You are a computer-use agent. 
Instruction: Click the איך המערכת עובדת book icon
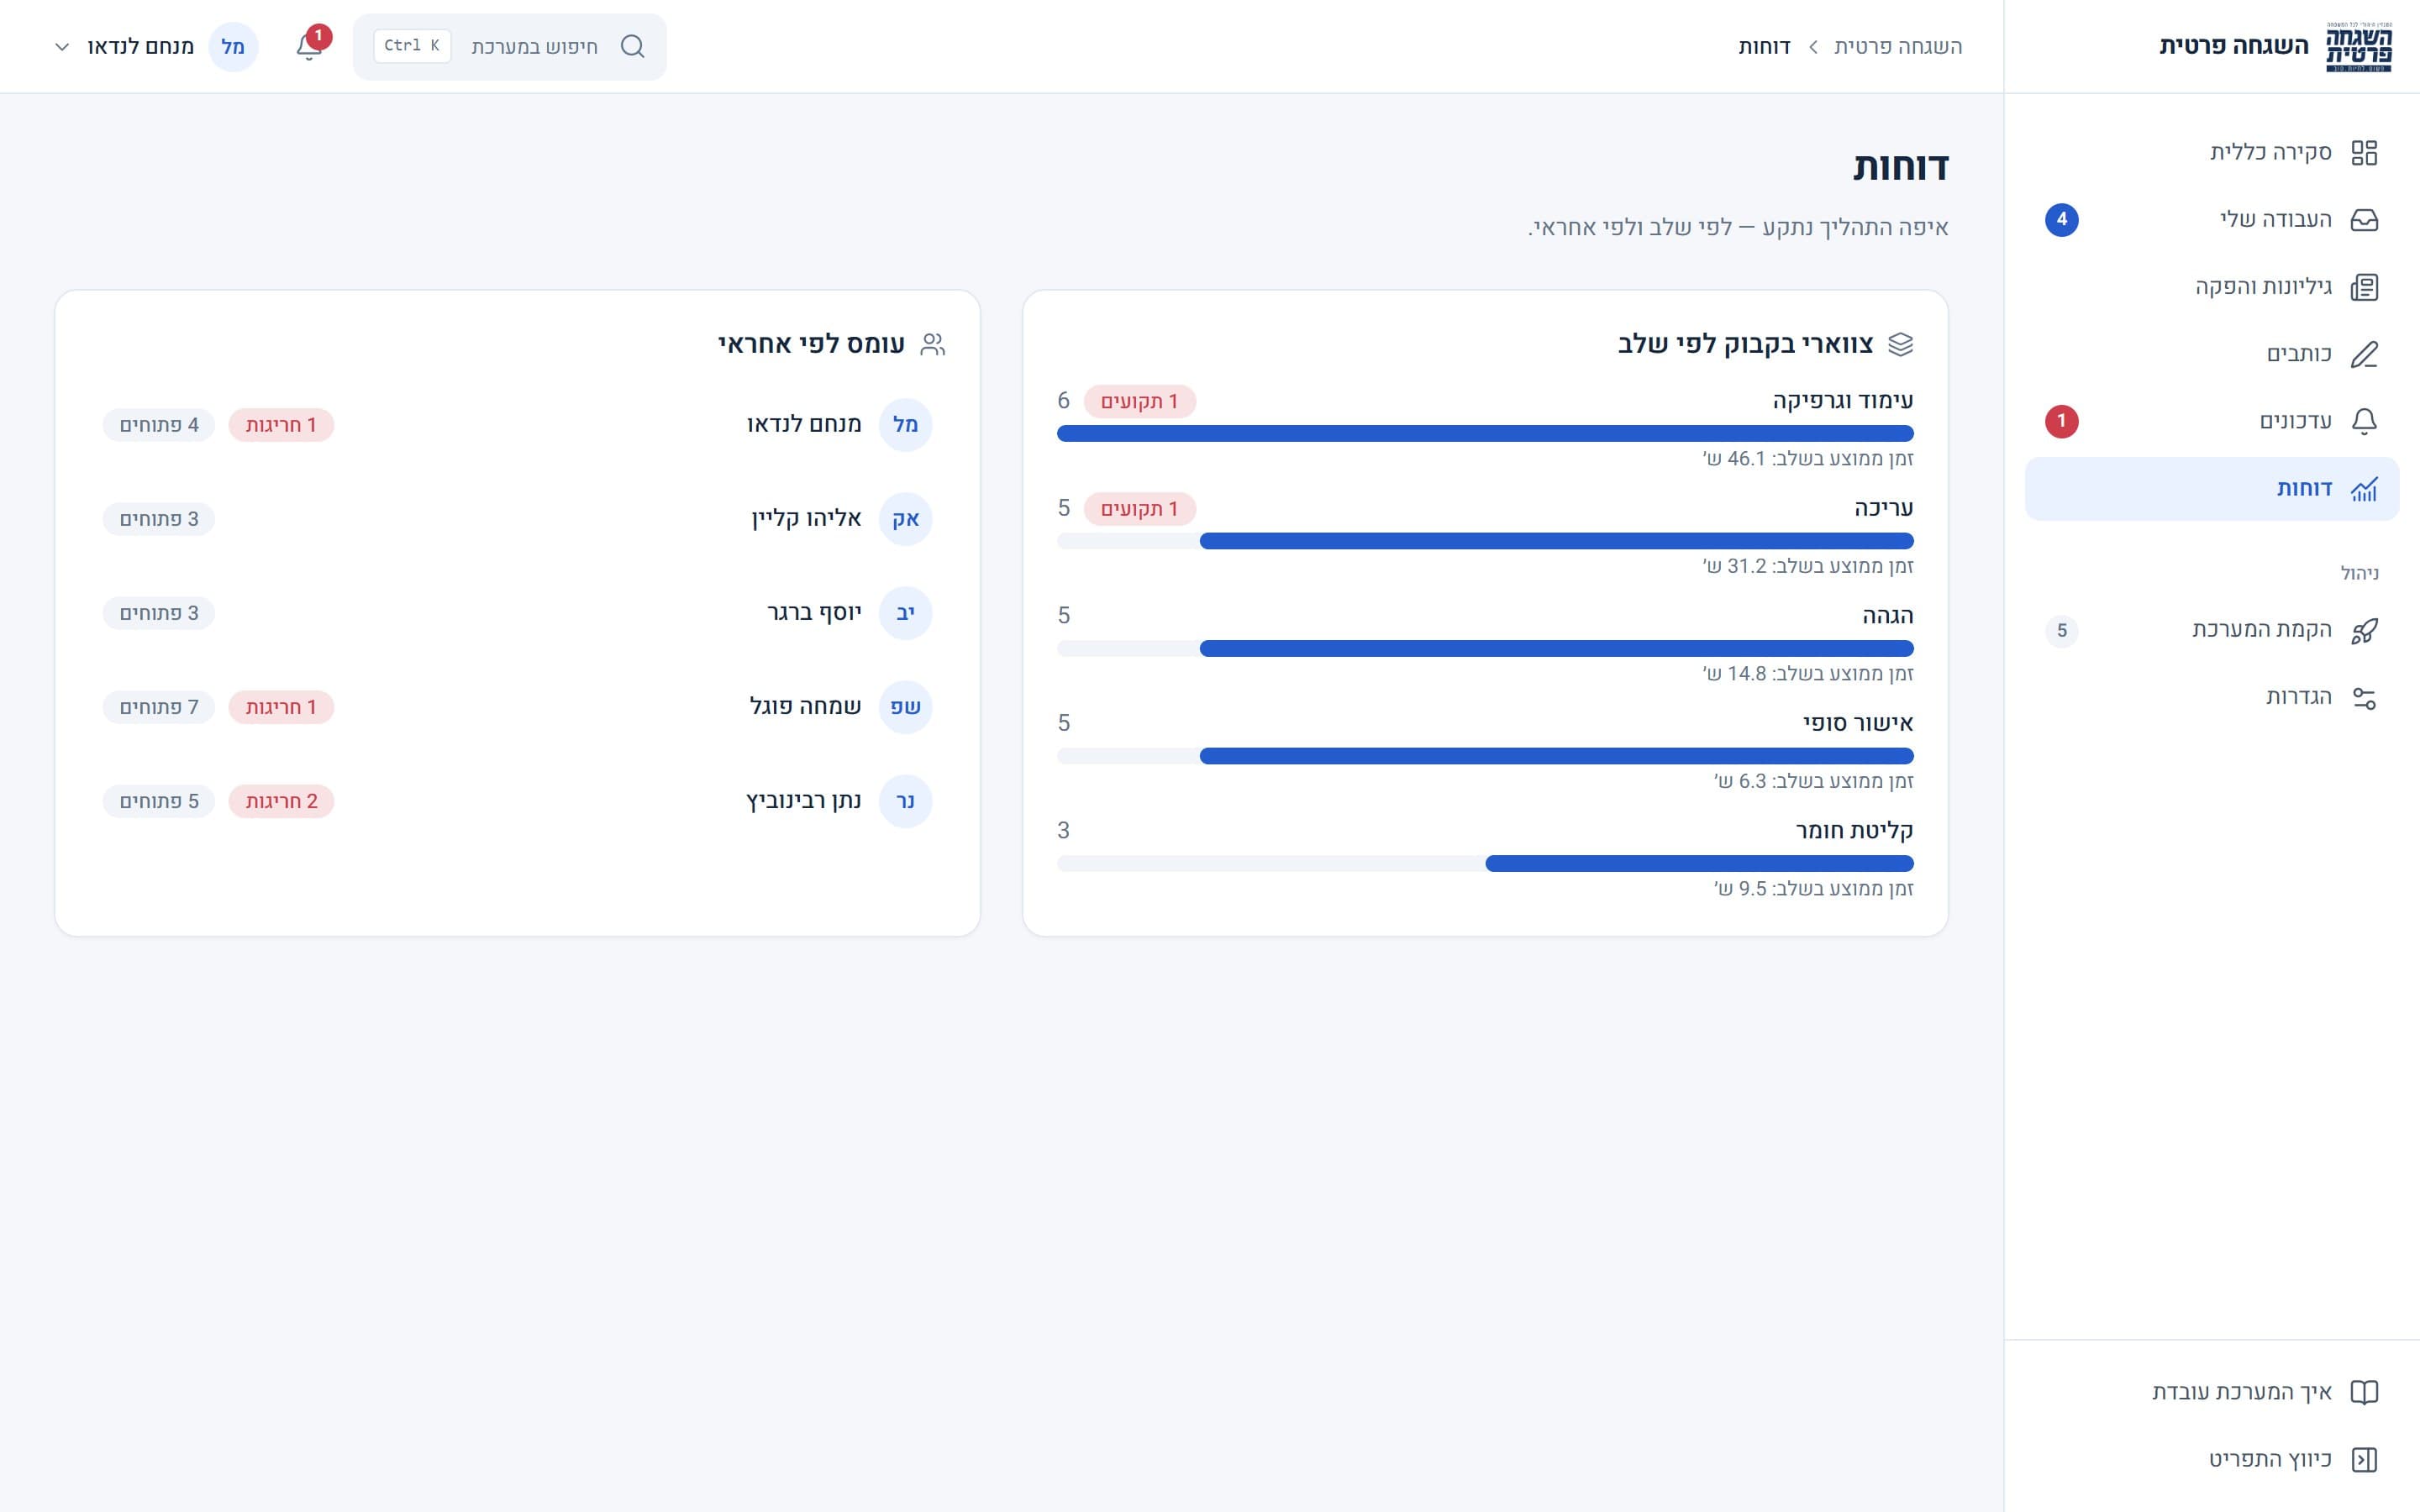click(2364, 1392)
